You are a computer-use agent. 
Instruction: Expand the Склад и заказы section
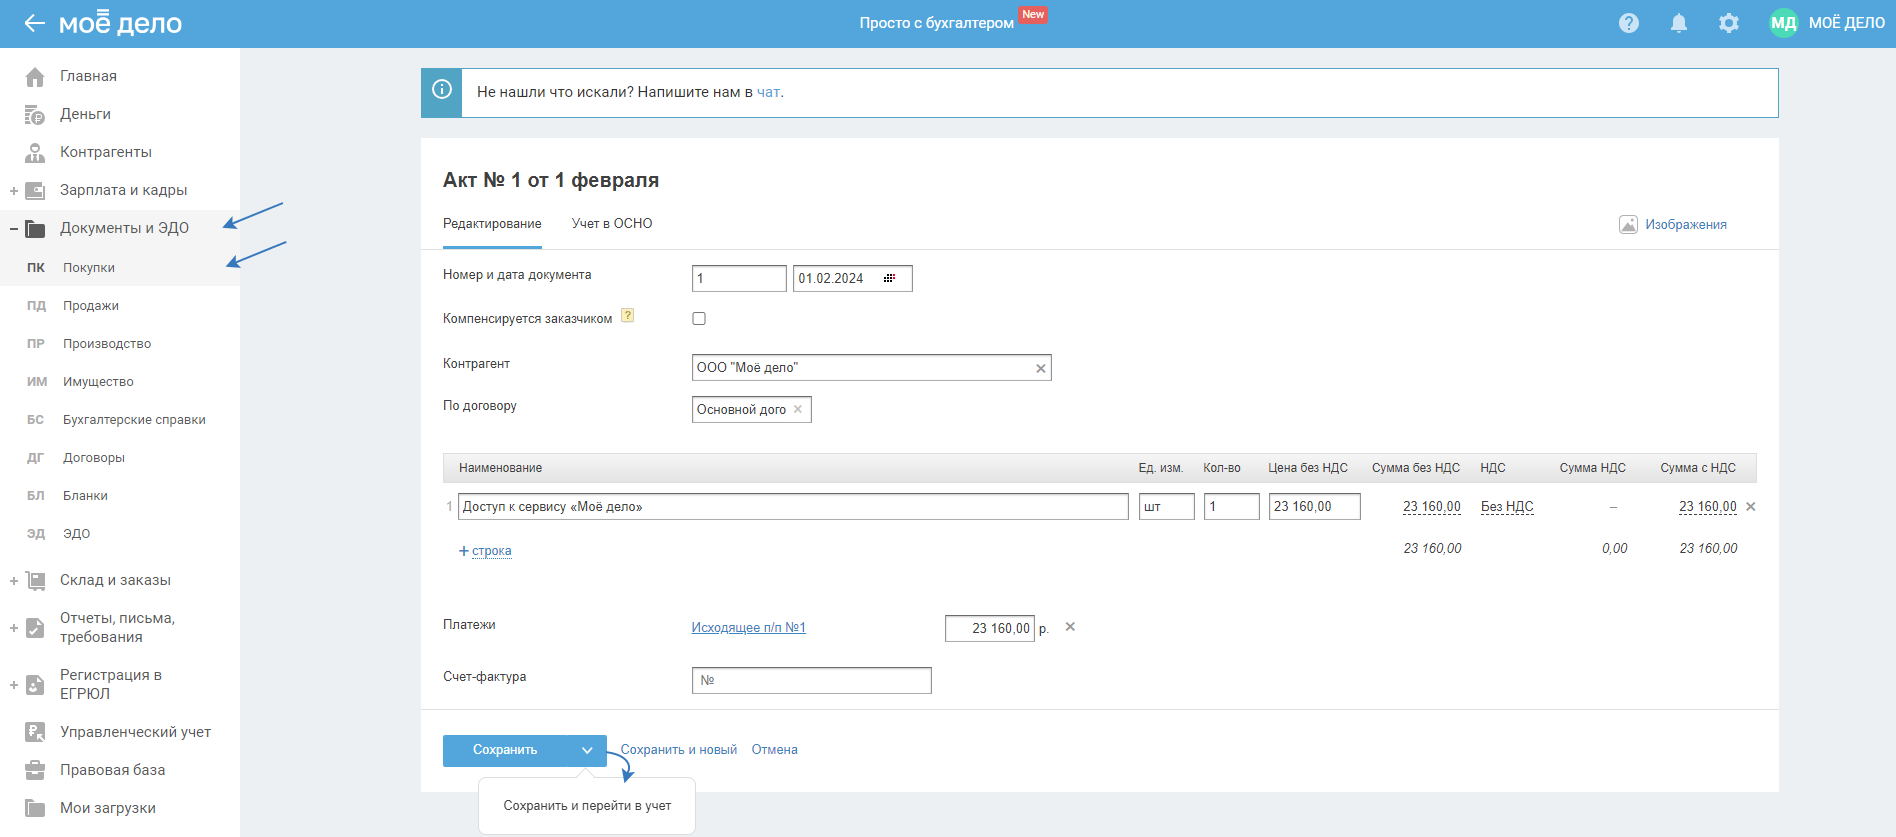(x=14, y=581)
